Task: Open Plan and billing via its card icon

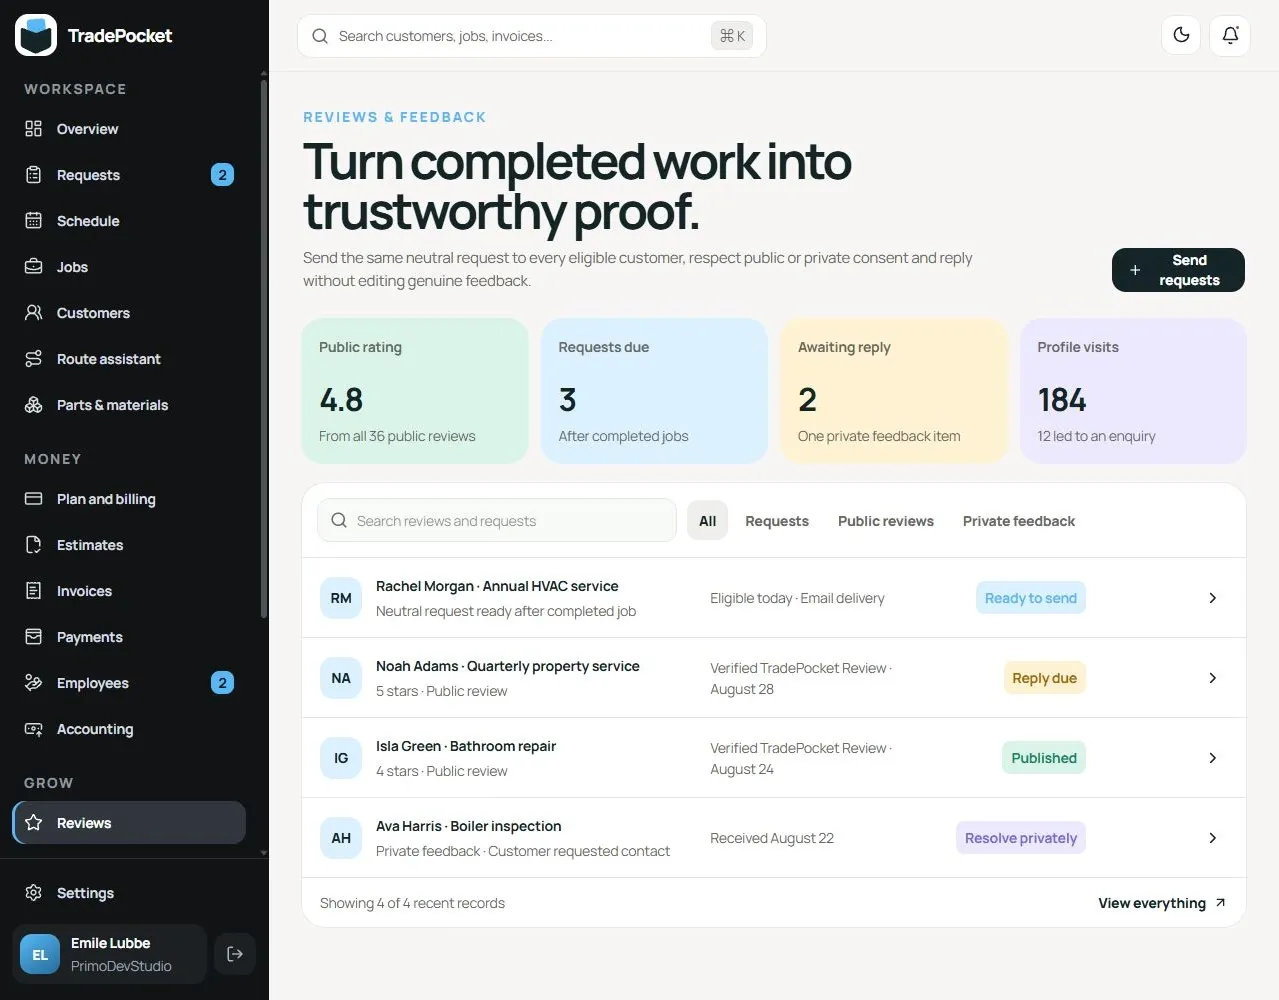Action: coord(33,499)
